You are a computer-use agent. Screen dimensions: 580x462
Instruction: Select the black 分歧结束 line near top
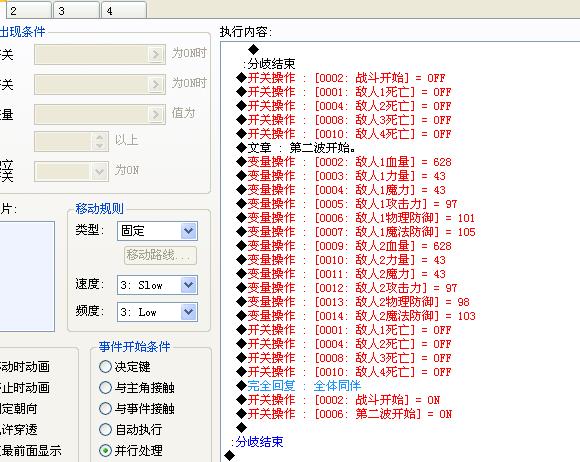pyautogui.click(x=269, y=64)
